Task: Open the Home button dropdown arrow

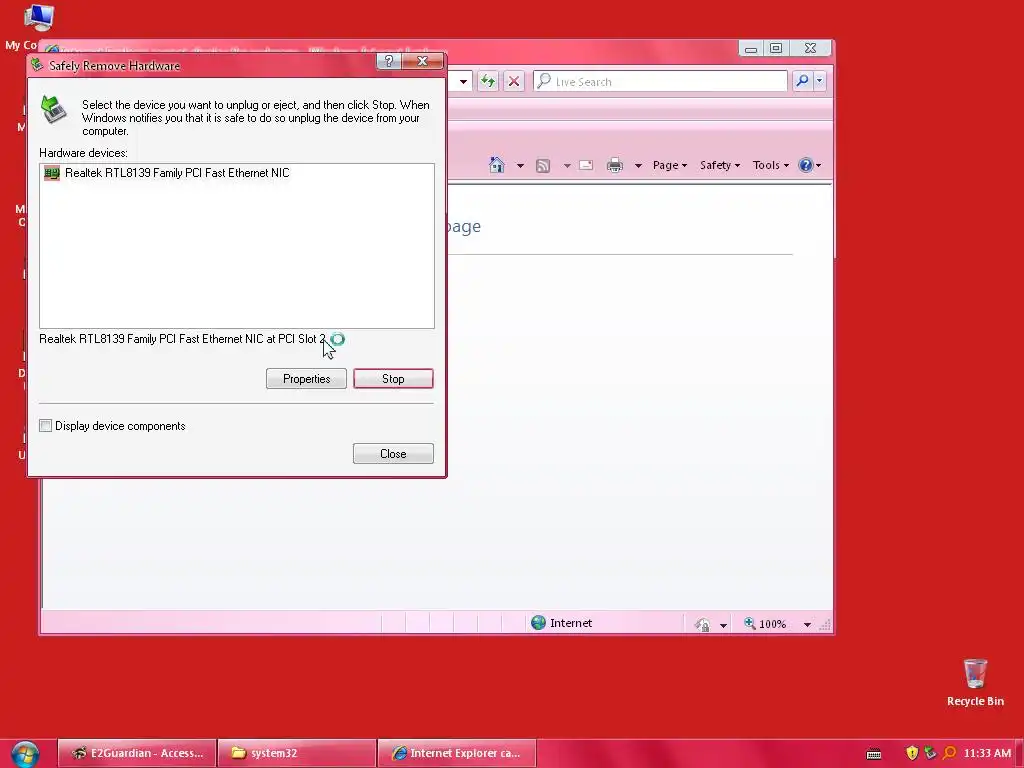Action: 520,166
